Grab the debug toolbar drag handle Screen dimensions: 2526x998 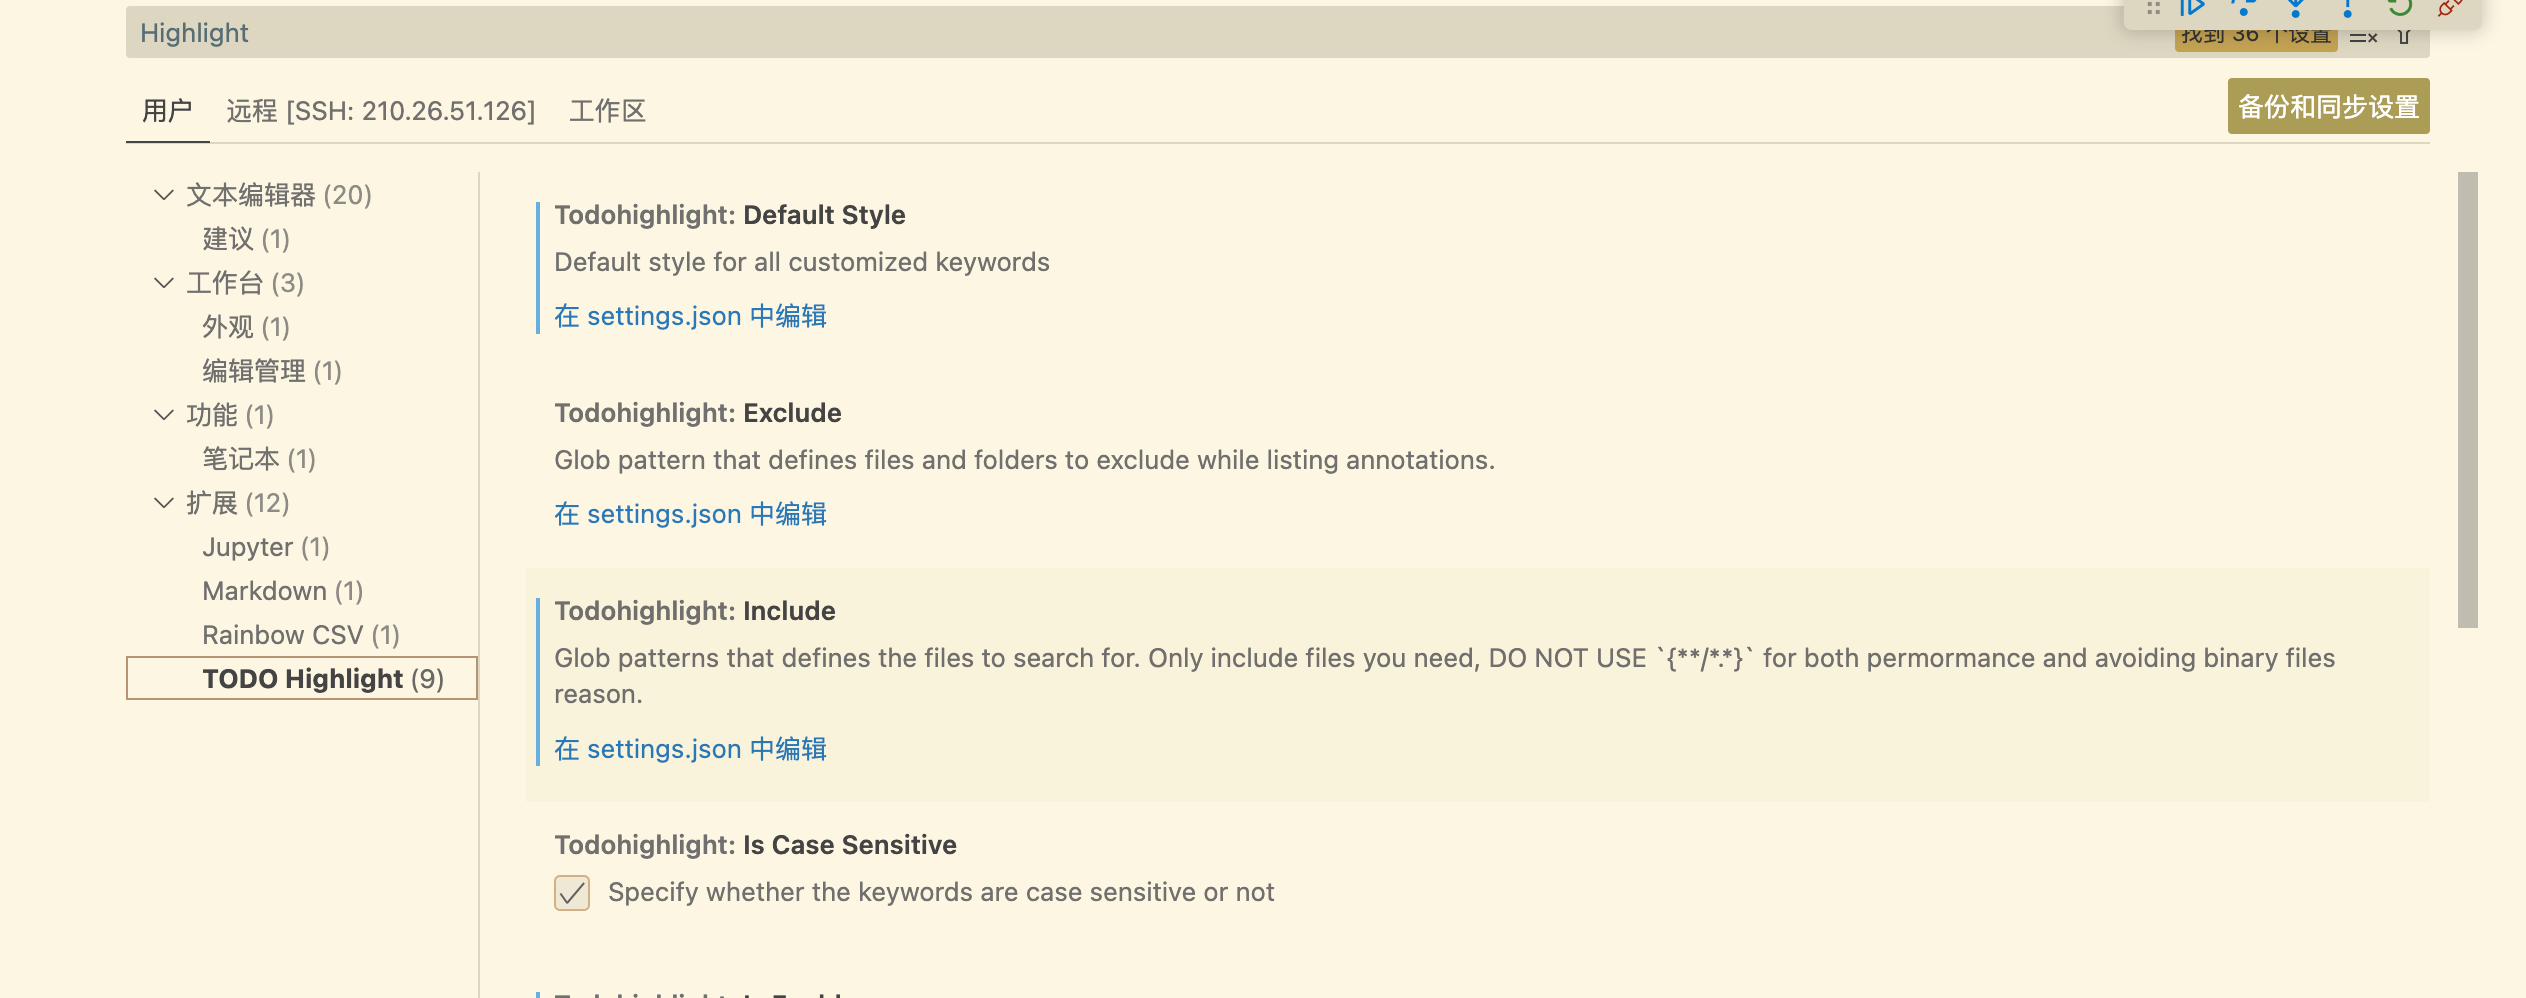(2154, 8)
